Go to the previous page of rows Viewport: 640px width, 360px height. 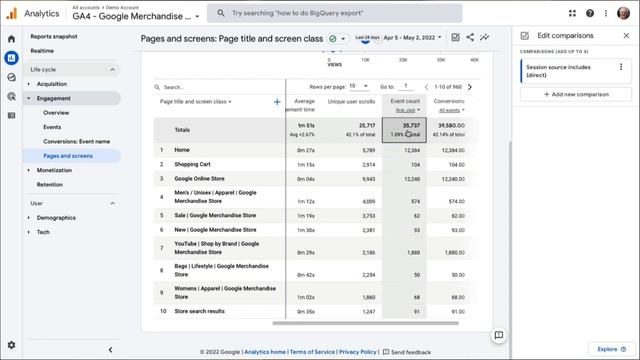pyautogui.click(x=426, y=87)
